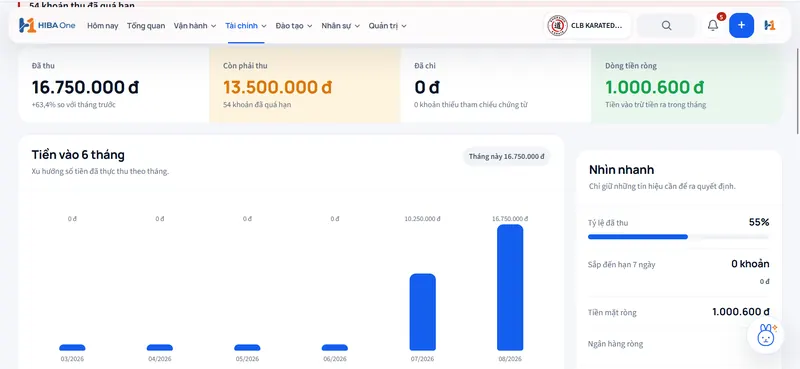The image size is (800, 369).
Task: Click the 55% collected rate value
Action: 759,222
